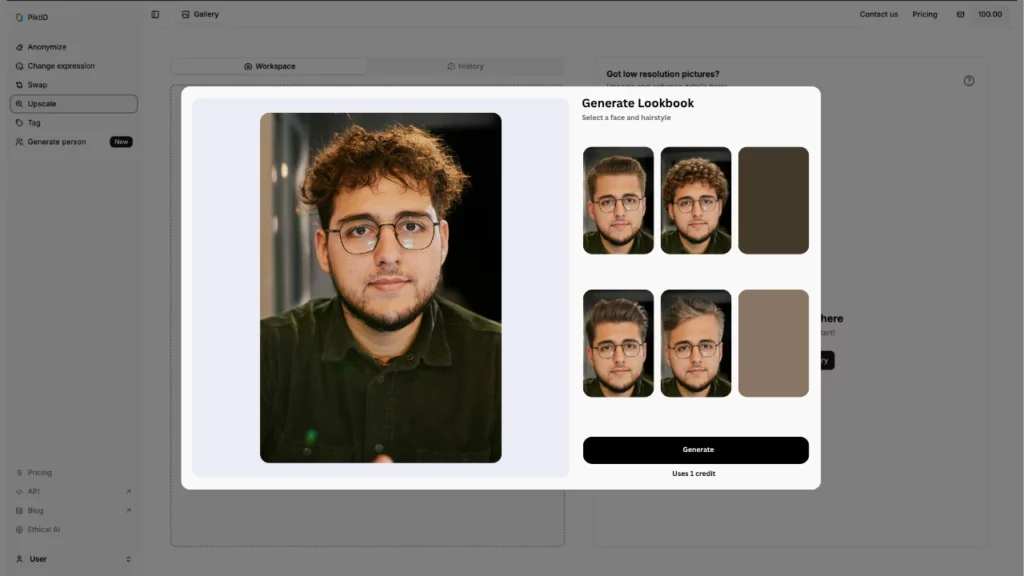The width and height of the screenshot is (1024, 576).
Task: Open the help question-mark tooltip
Action: 968,81
